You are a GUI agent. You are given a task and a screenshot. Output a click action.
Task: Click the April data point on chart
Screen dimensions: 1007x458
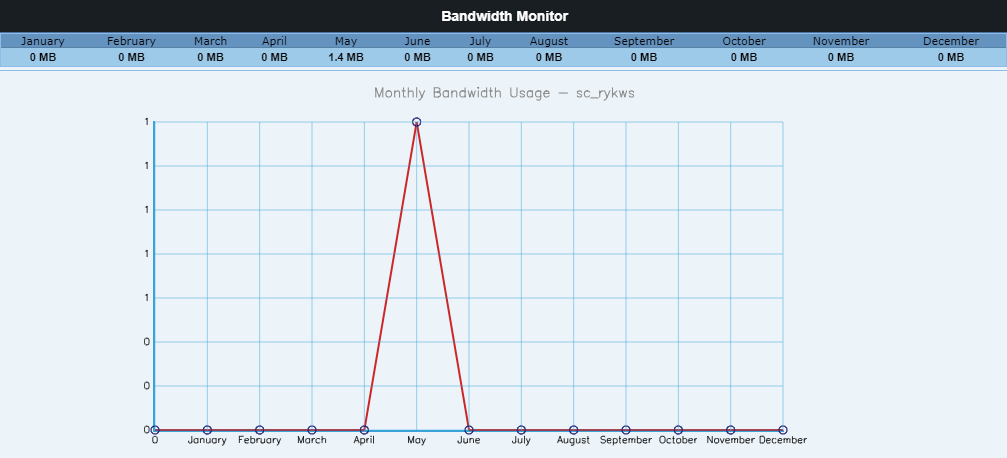[x=364, y=430]
